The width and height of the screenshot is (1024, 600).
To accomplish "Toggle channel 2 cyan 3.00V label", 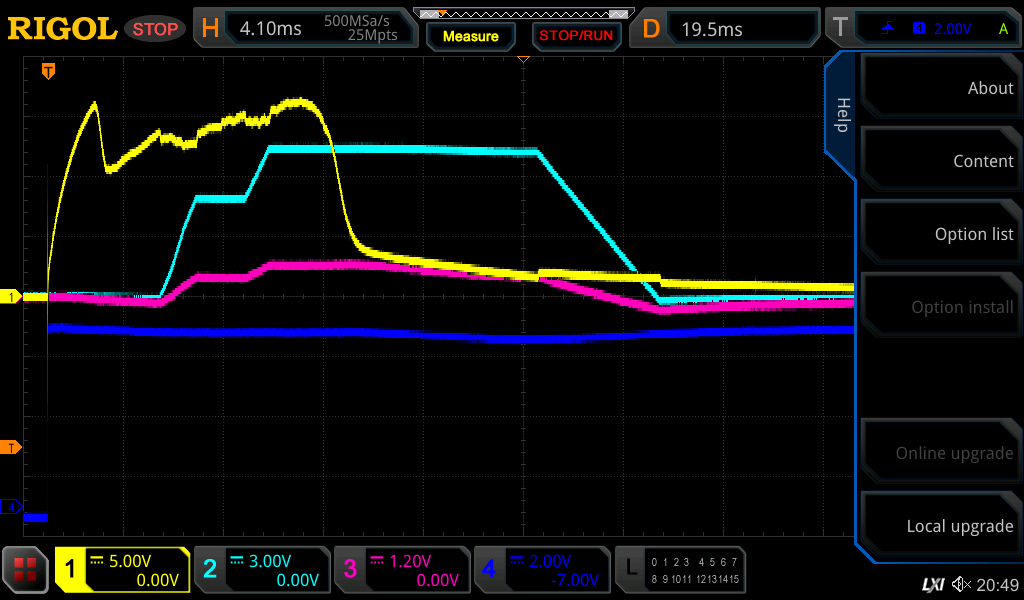I will [x=262, y=570].
